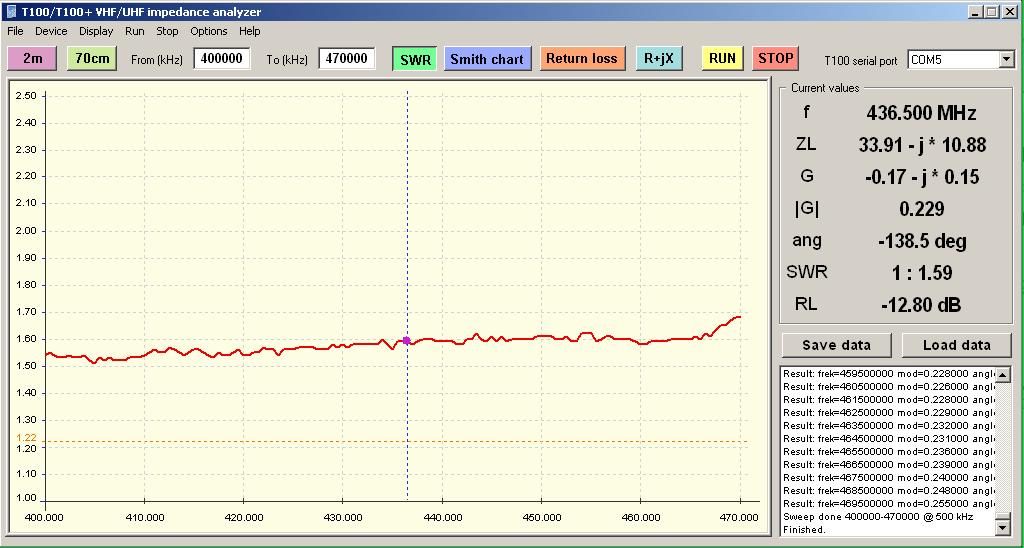This screenshot has height=548, width=1024.
Task: Click the From (kHz) input field
Action: pyautogui.click(x=221, y=59)
